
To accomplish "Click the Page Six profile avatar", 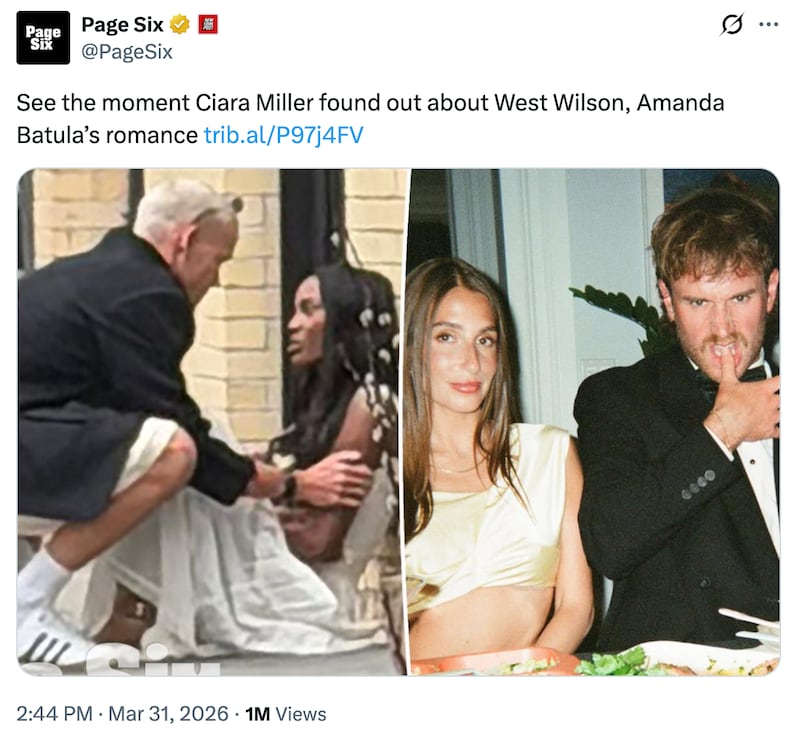I will click(43, 38).
